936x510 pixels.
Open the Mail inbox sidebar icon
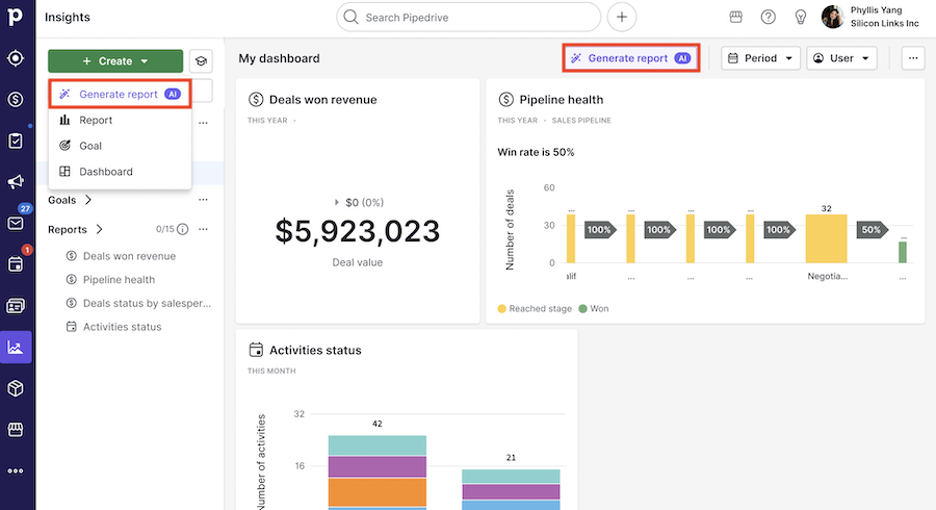[15, 223]
